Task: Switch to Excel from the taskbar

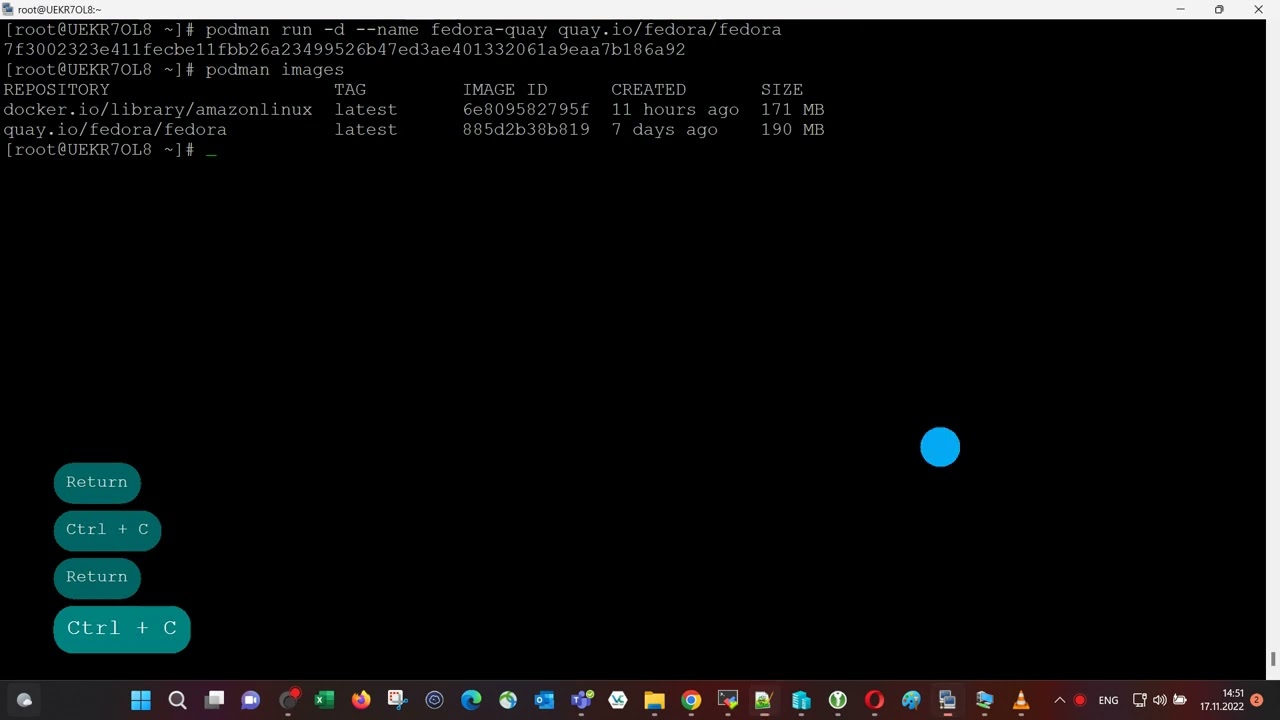Action: pos(324,700)
